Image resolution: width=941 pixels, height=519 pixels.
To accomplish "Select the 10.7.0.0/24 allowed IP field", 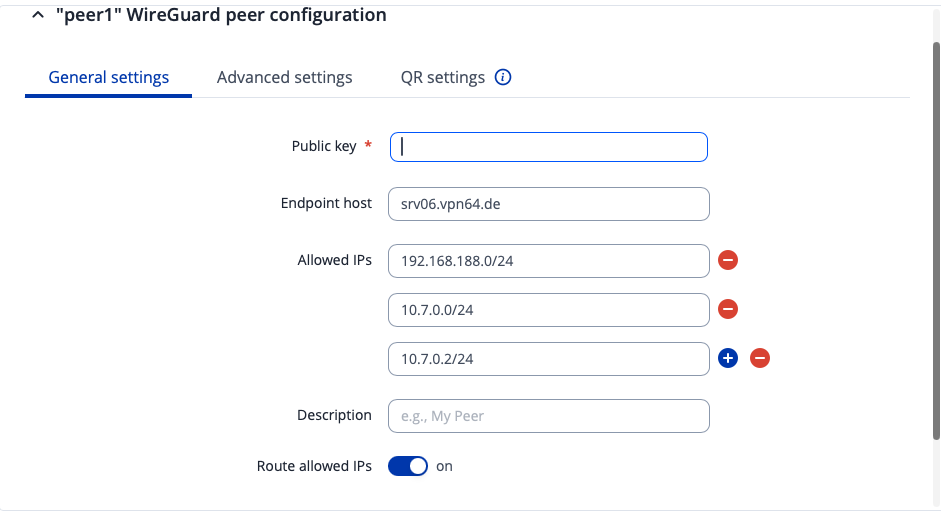I will (548, 310).
